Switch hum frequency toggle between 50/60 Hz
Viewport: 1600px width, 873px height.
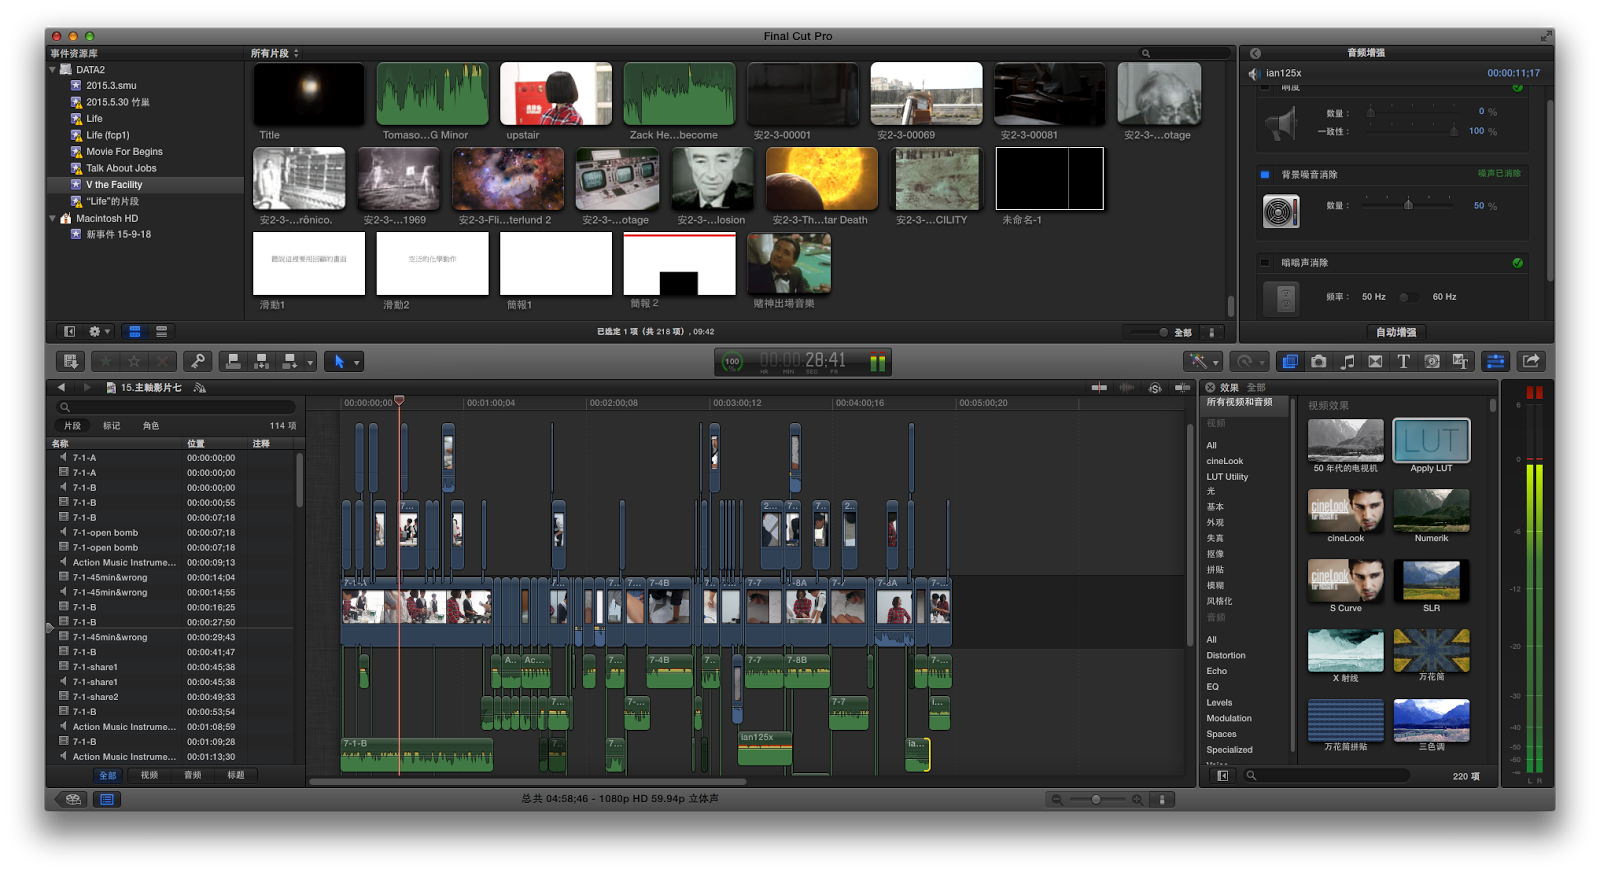click(1407, 297)
